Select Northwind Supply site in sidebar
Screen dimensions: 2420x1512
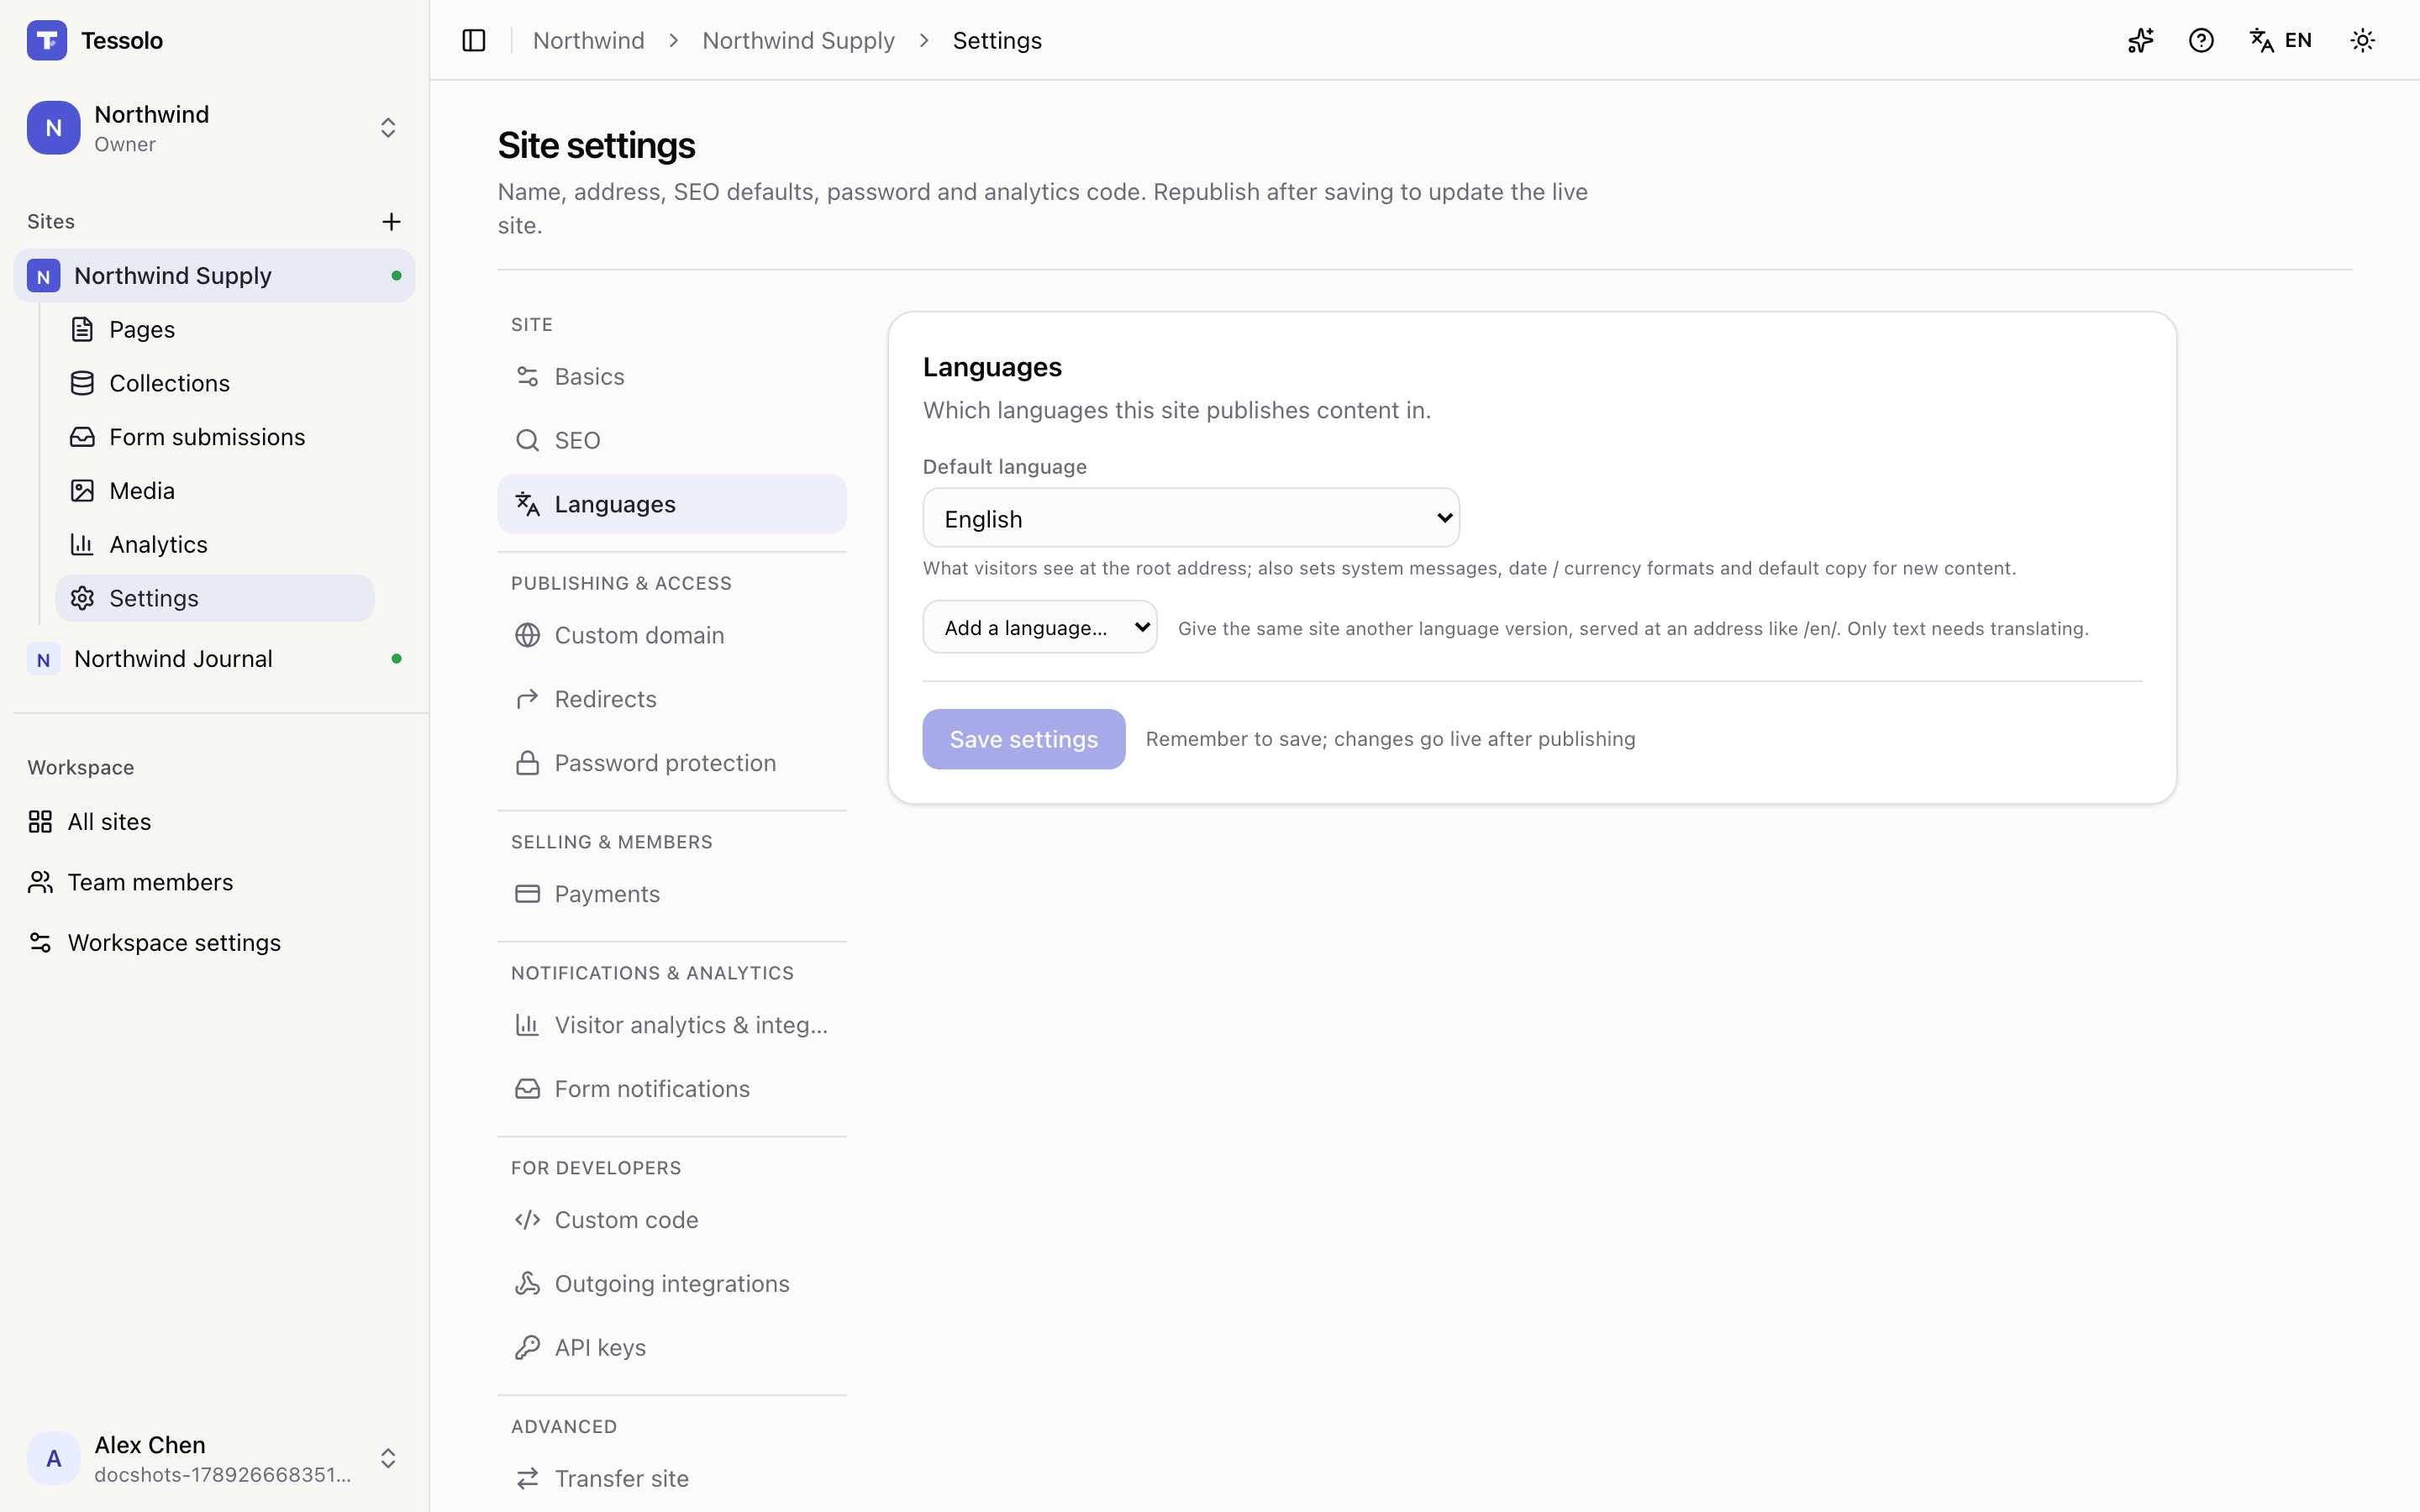[x=214, y=275]
